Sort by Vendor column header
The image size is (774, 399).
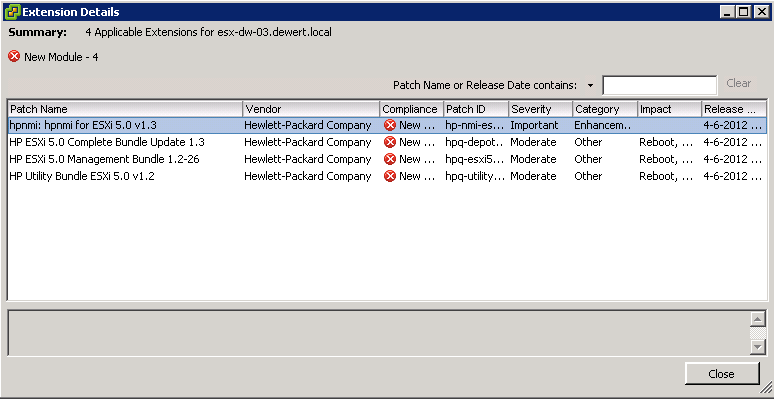311,109
